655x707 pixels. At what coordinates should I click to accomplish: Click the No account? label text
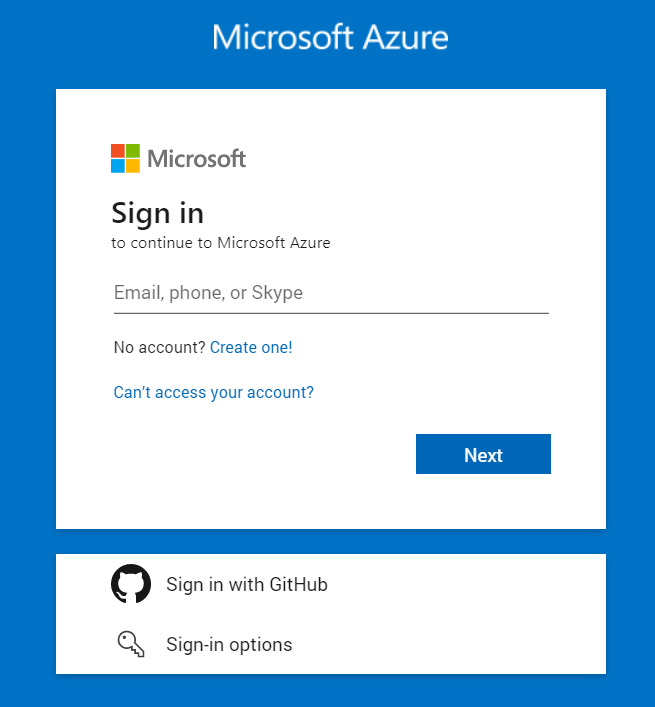[x=160, y=347]
